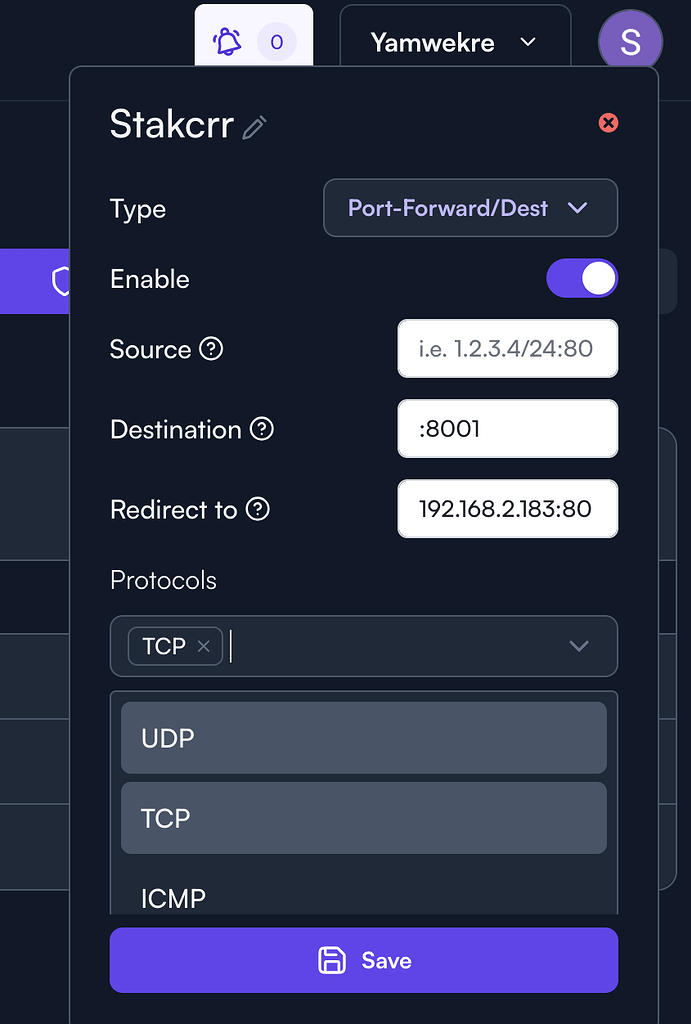Click the Destination help icon
Screen dimensions: 691x1024
point(262,429)
